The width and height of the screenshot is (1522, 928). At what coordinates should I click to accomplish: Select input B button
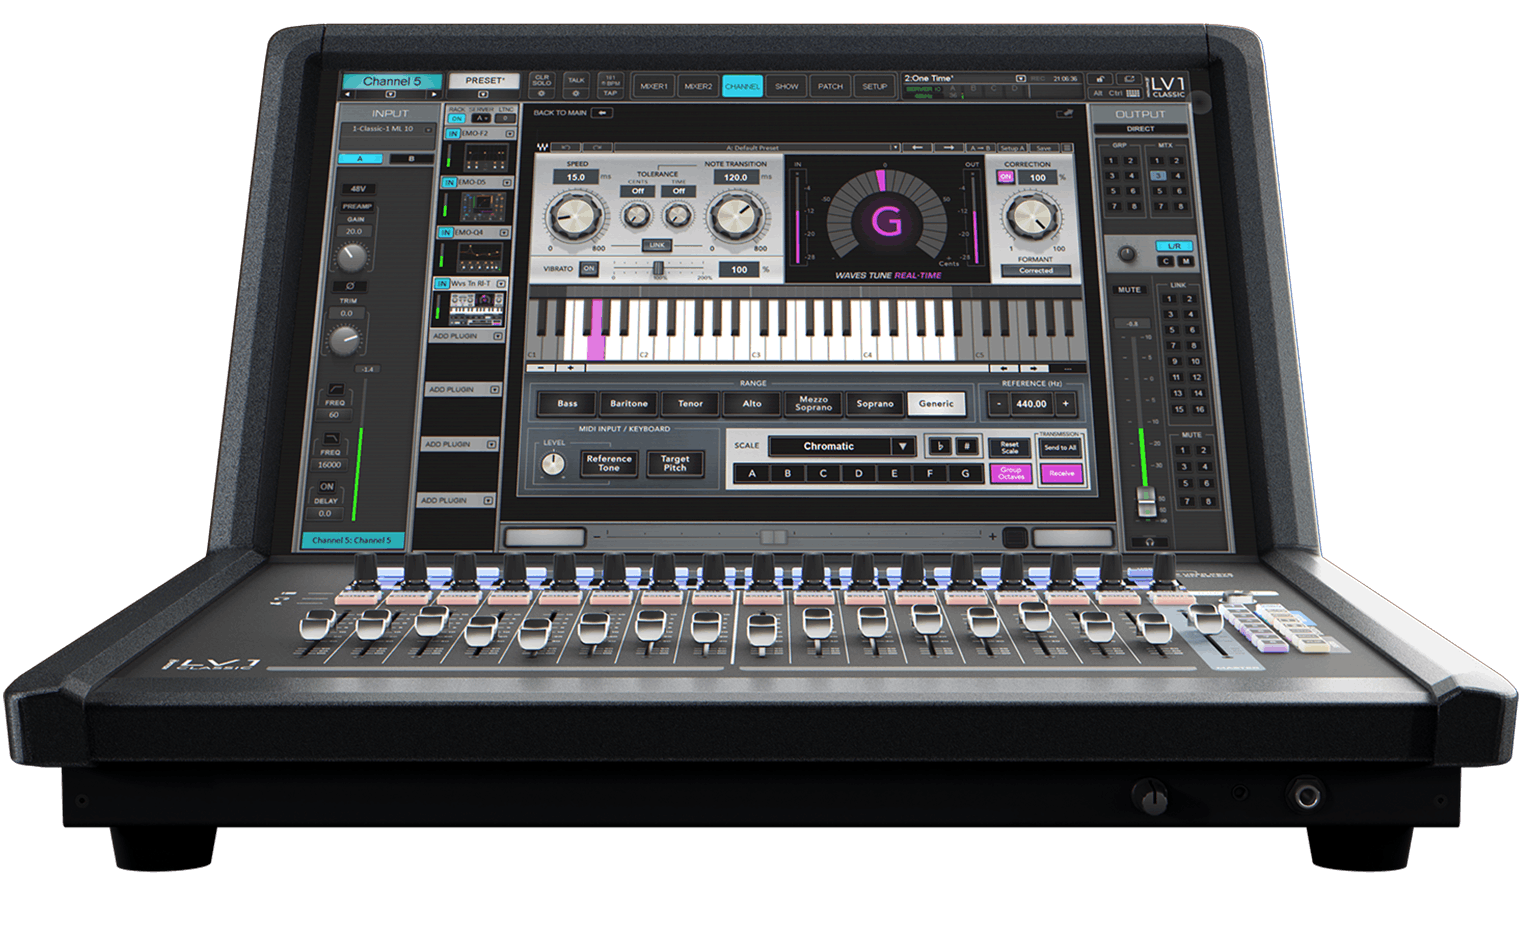pos(410,159)
